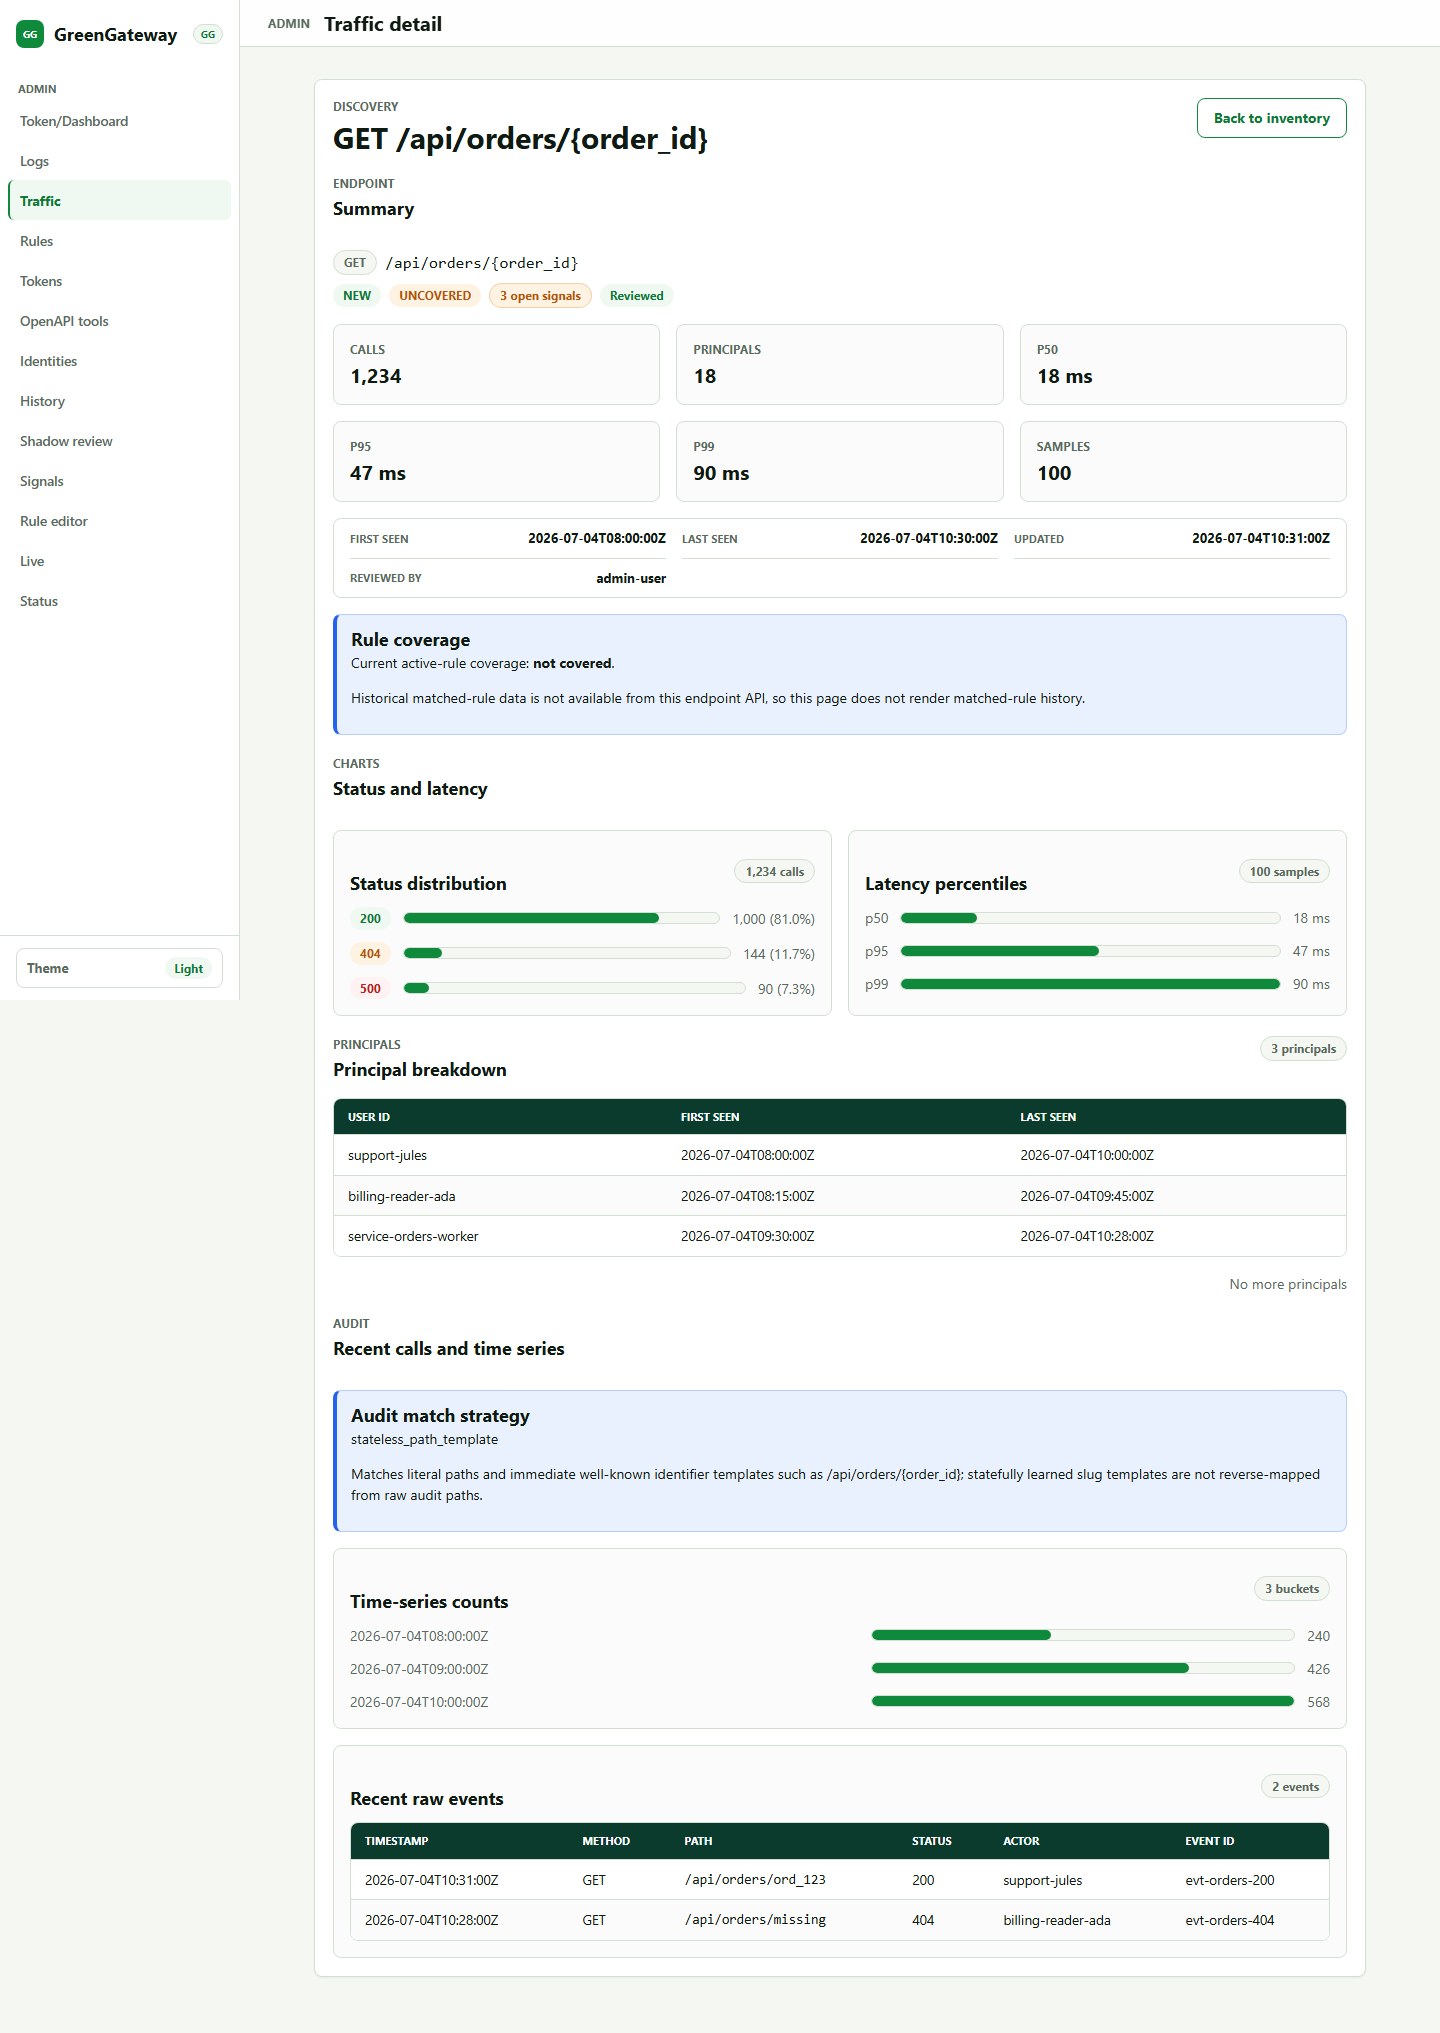Click LAST SEEN column header in principals table
The width and height of the screenshot is (1440, 2033).
pos(1048,1117)
